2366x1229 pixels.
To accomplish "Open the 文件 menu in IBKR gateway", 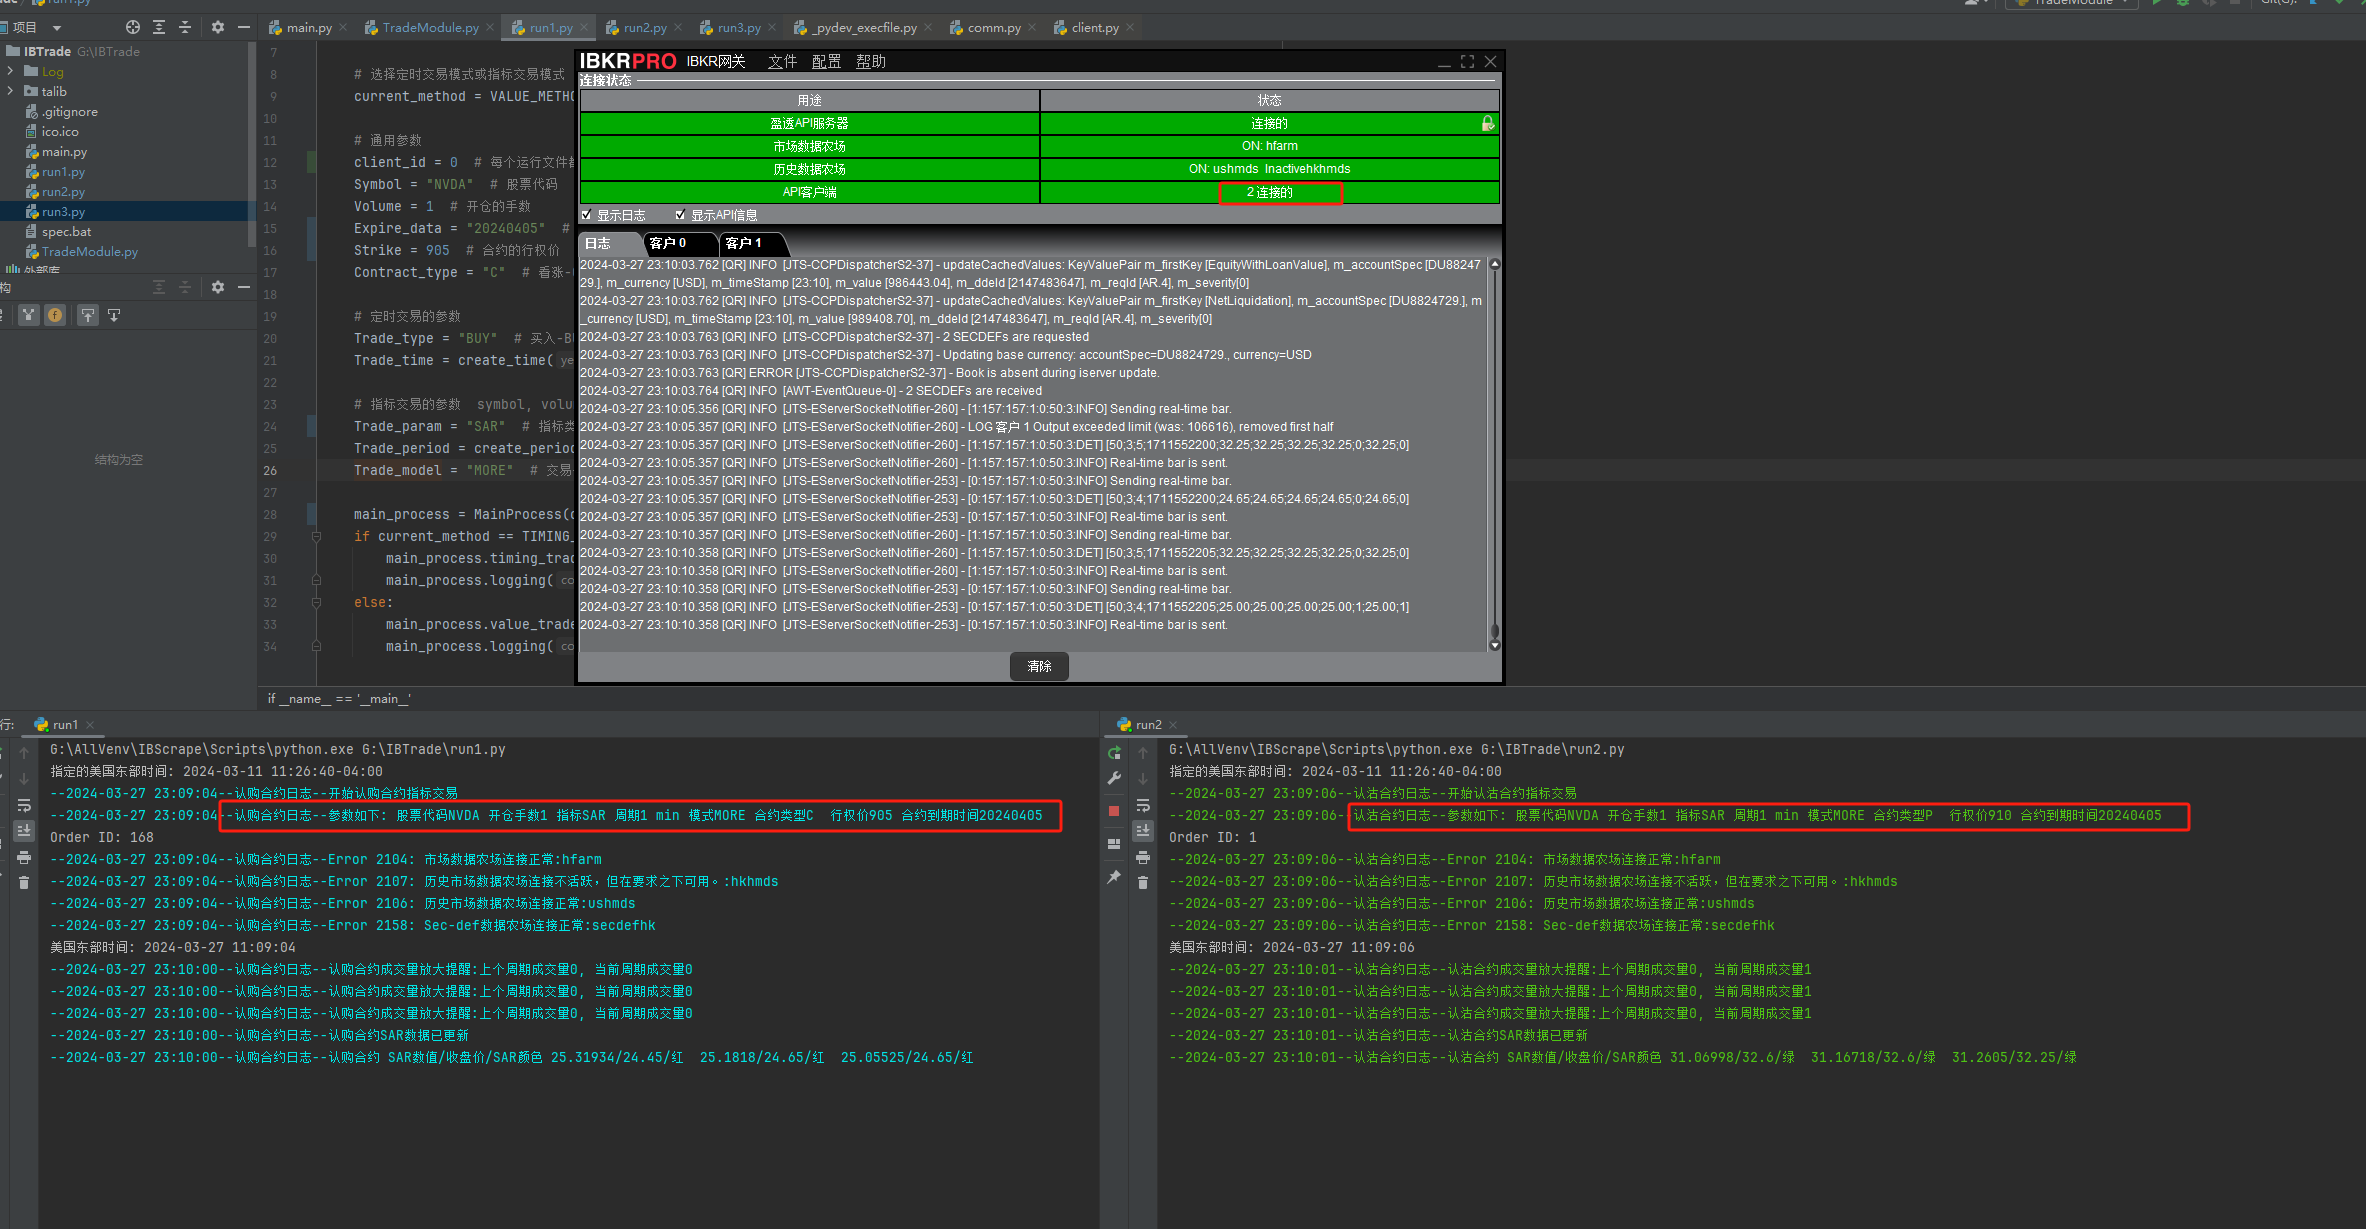I will (x=782, y=62).
